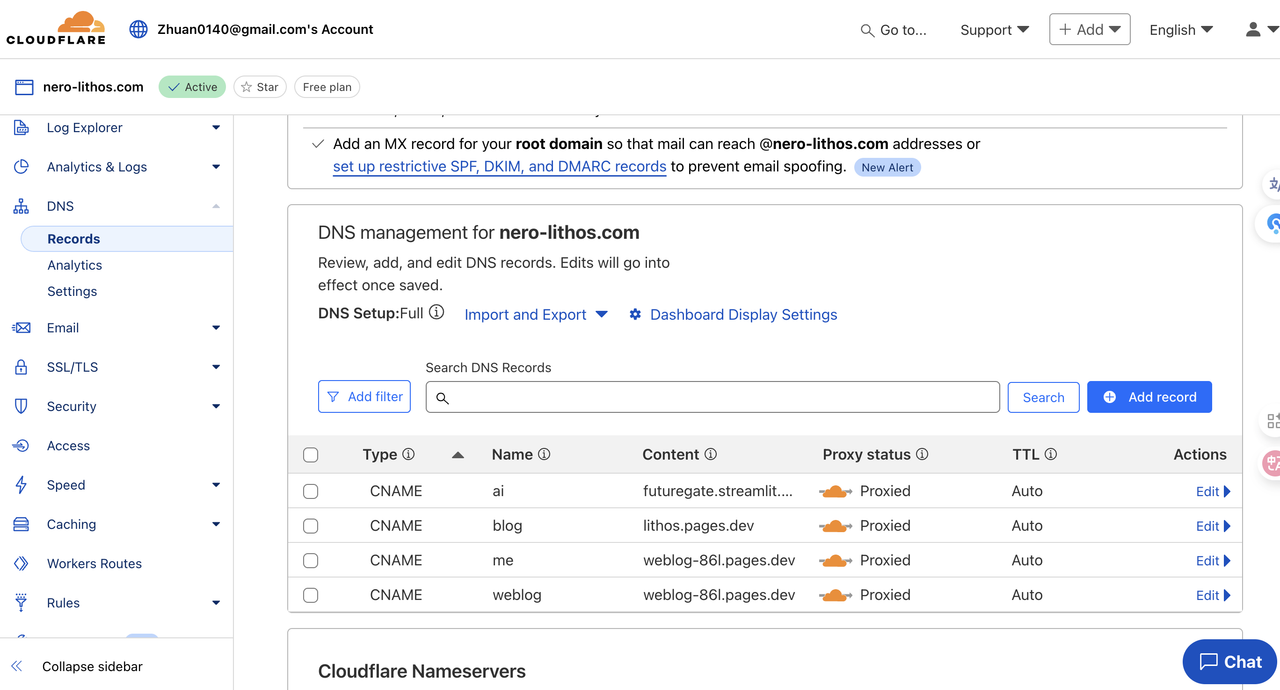Click the Analytics & Logs pie icon
Viewport: 1280px width, 690px height.
click(21, 167)
